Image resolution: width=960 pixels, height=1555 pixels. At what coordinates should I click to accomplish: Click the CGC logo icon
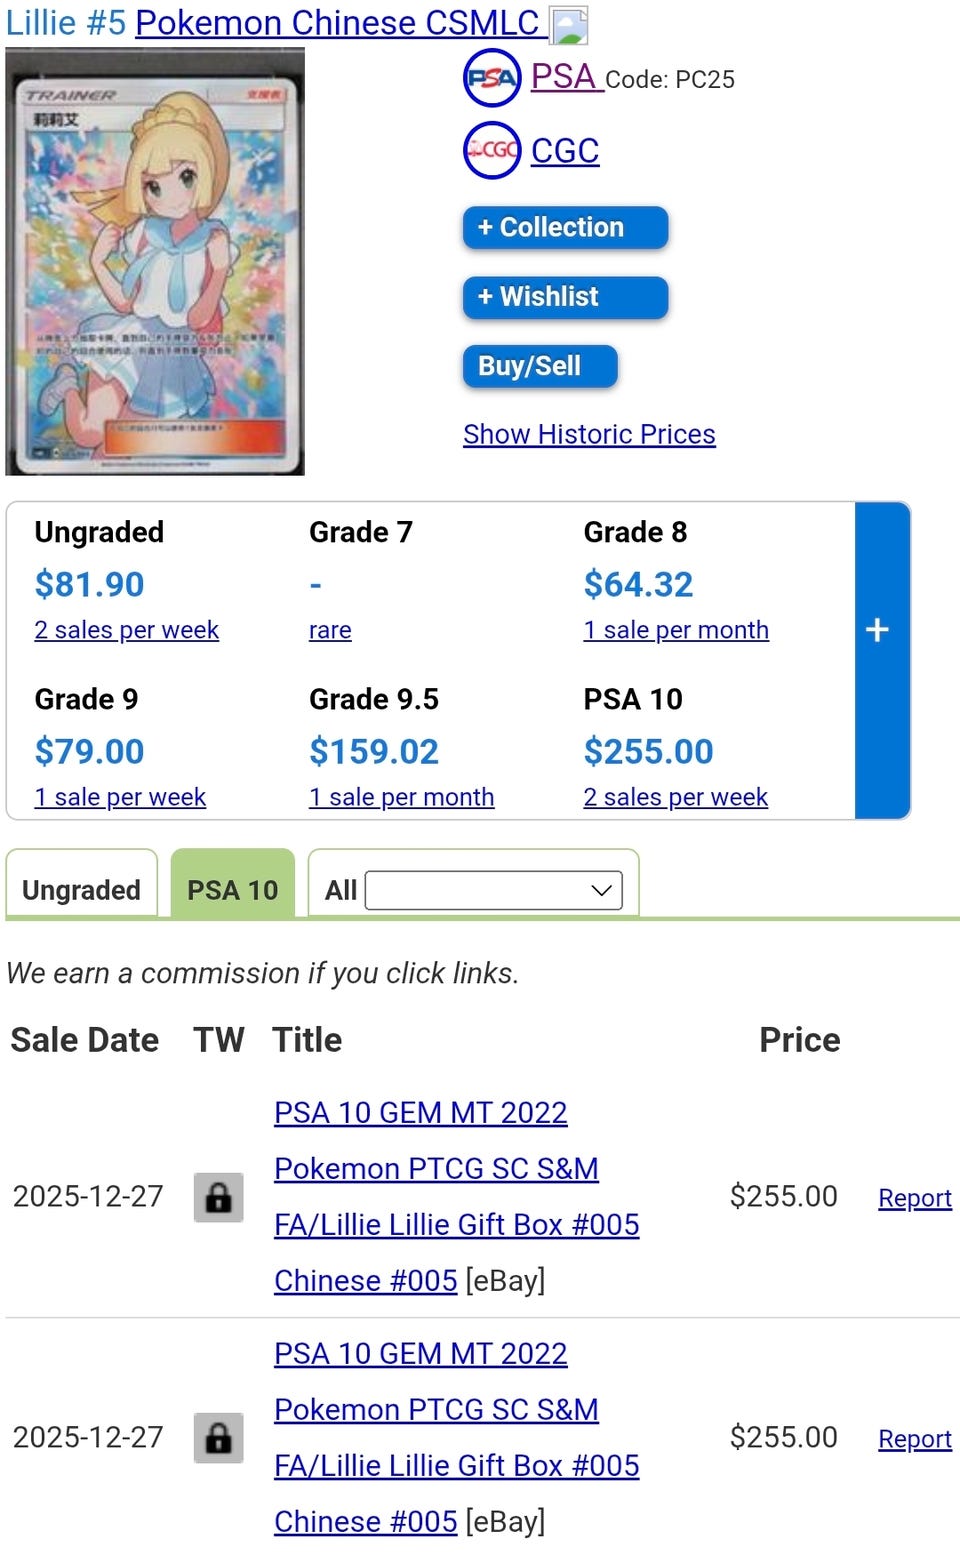click(x=491, y=150)
